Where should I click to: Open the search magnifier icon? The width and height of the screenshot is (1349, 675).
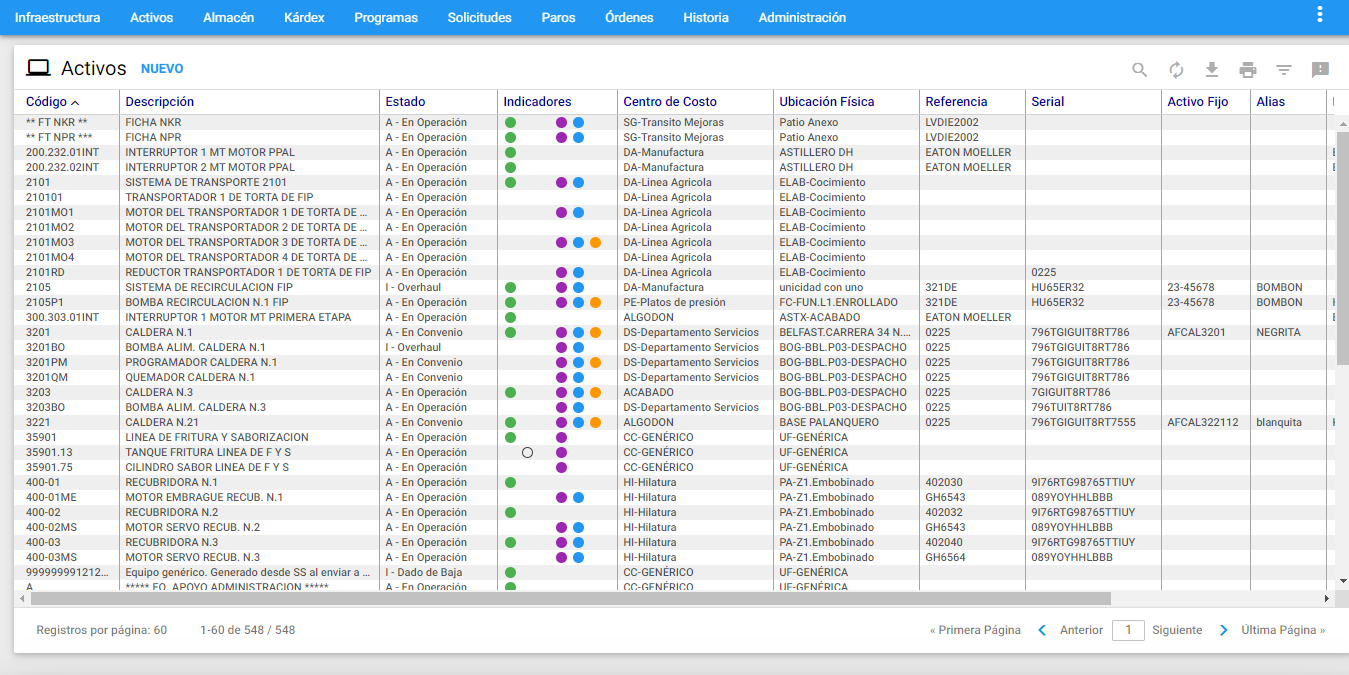point(1139,70)
